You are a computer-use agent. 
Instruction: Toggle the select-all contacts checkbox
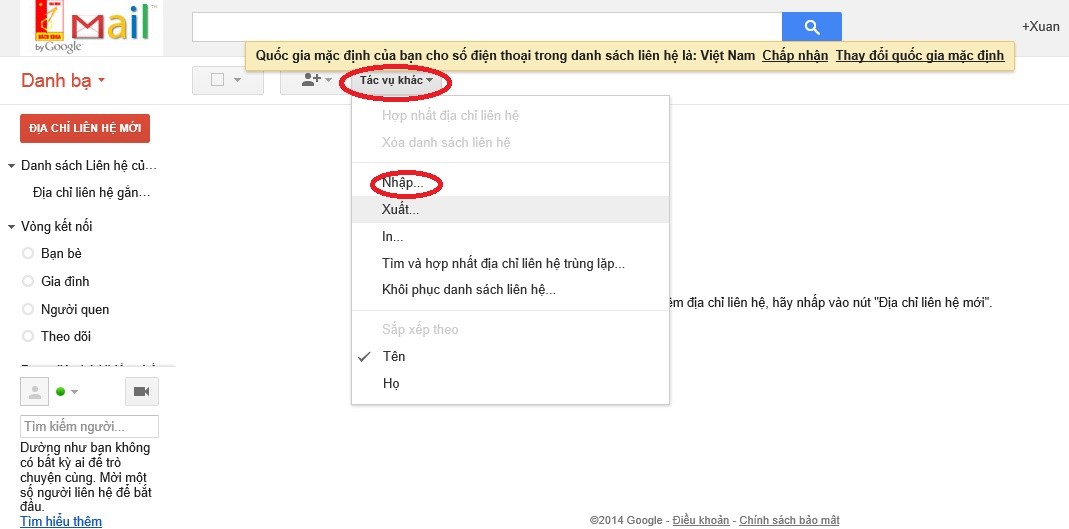217,81
